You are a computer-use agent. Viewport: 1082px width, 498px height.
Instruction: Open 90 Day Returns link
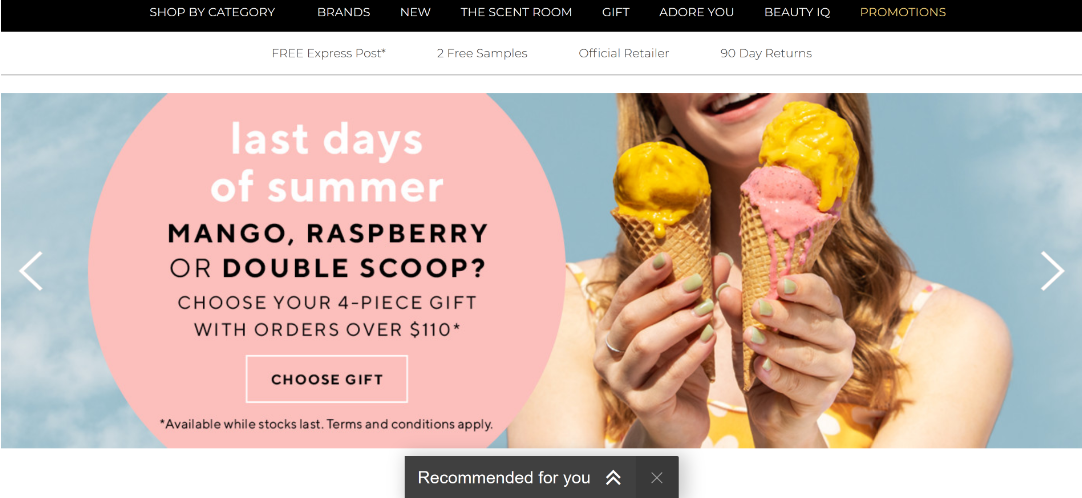766,53
